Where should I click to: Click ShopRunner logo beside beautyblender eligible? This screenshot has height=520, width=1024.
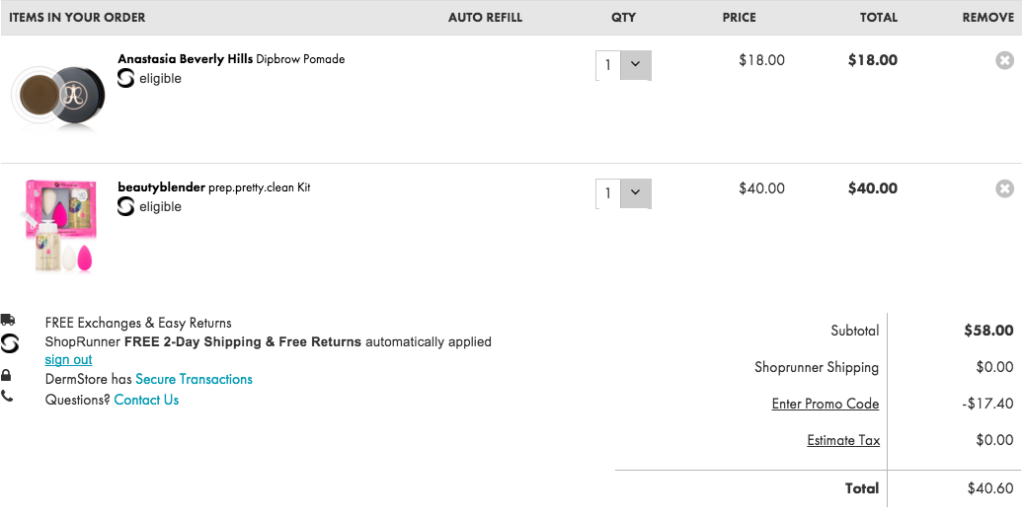(x=125, y=206)
